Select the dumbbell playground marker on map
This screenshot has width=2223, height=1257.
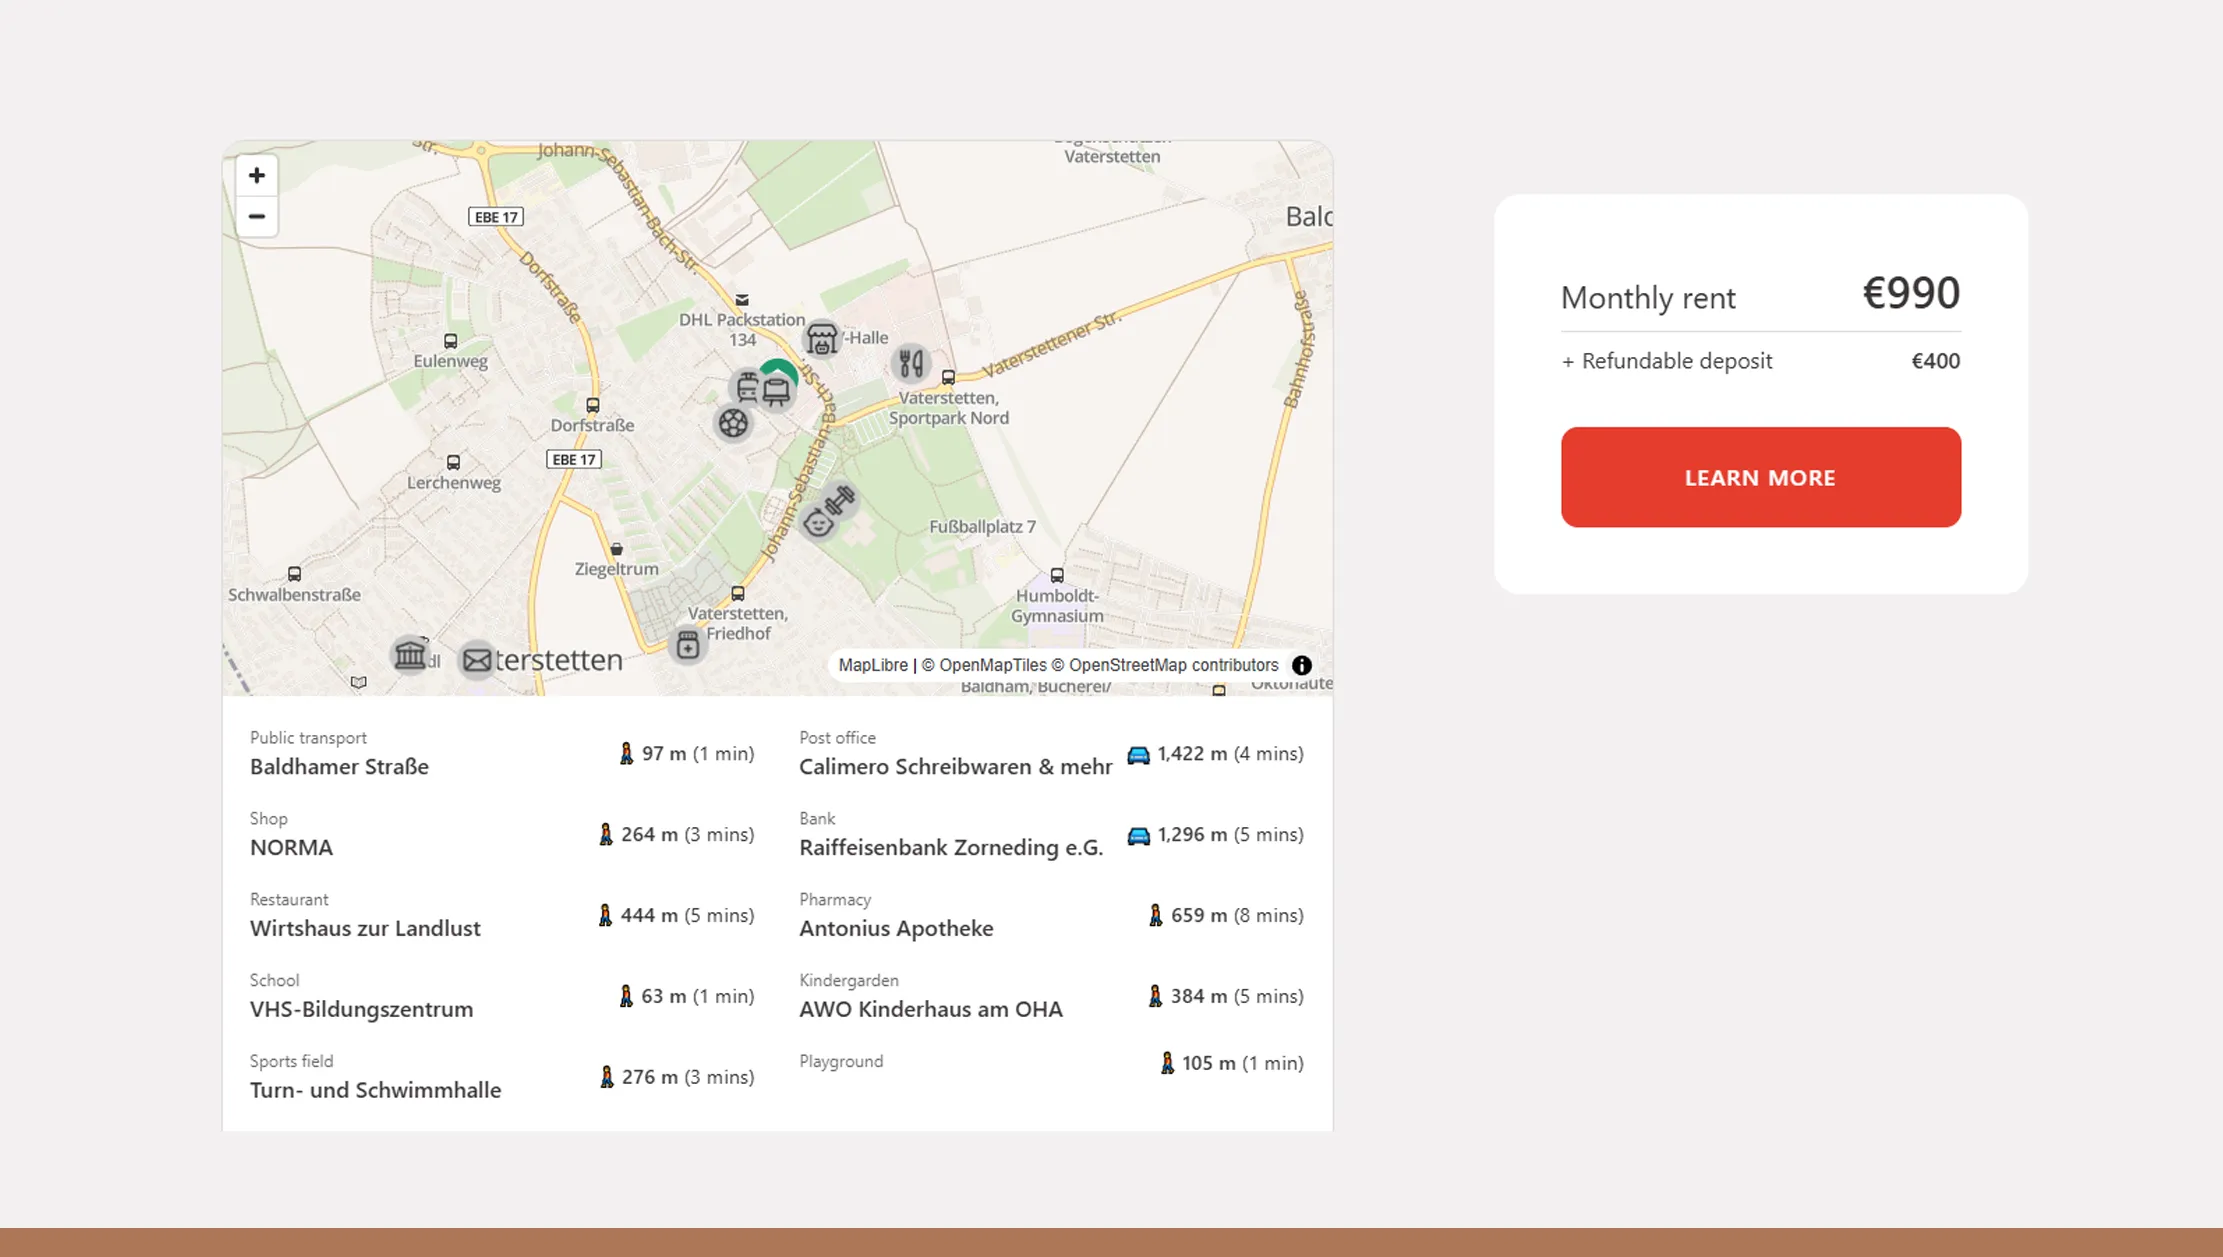click(x=840, y=500)
